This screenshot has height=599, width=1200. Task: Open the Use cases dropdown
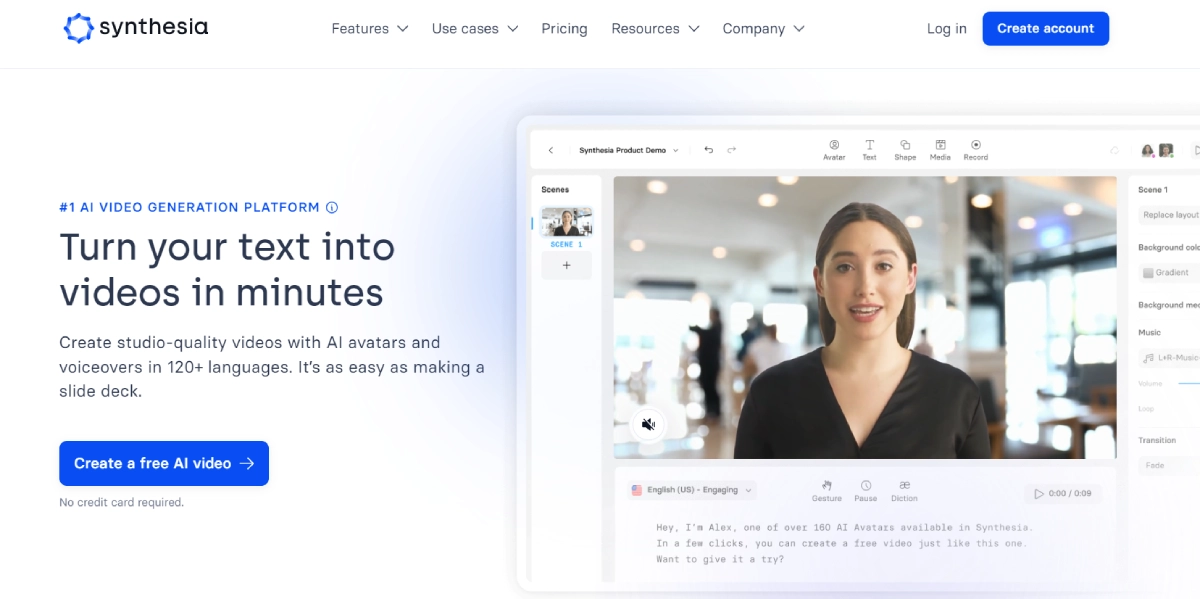click(474, 29)
